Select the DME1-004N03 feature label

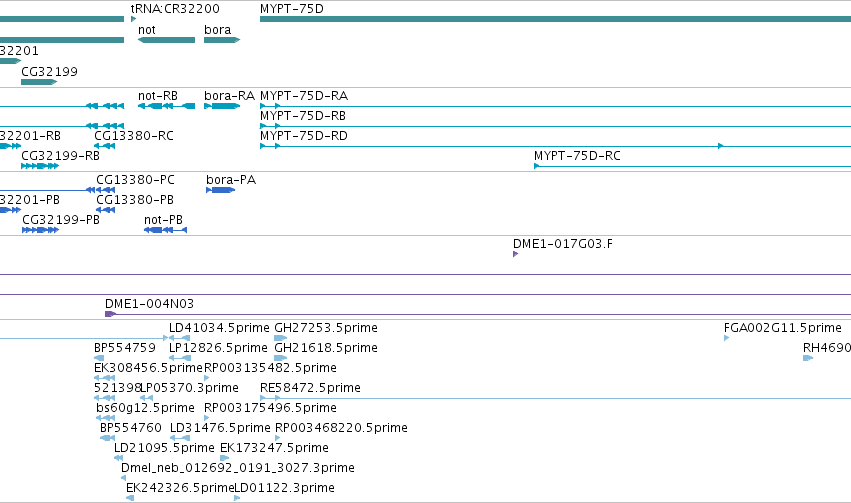coord(149,304)
